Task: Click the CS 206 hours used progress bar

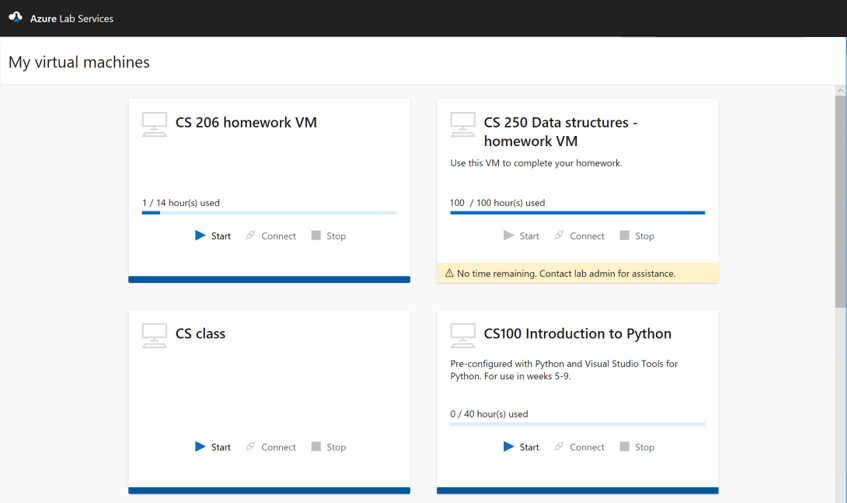Action: (x=269, y=212)
